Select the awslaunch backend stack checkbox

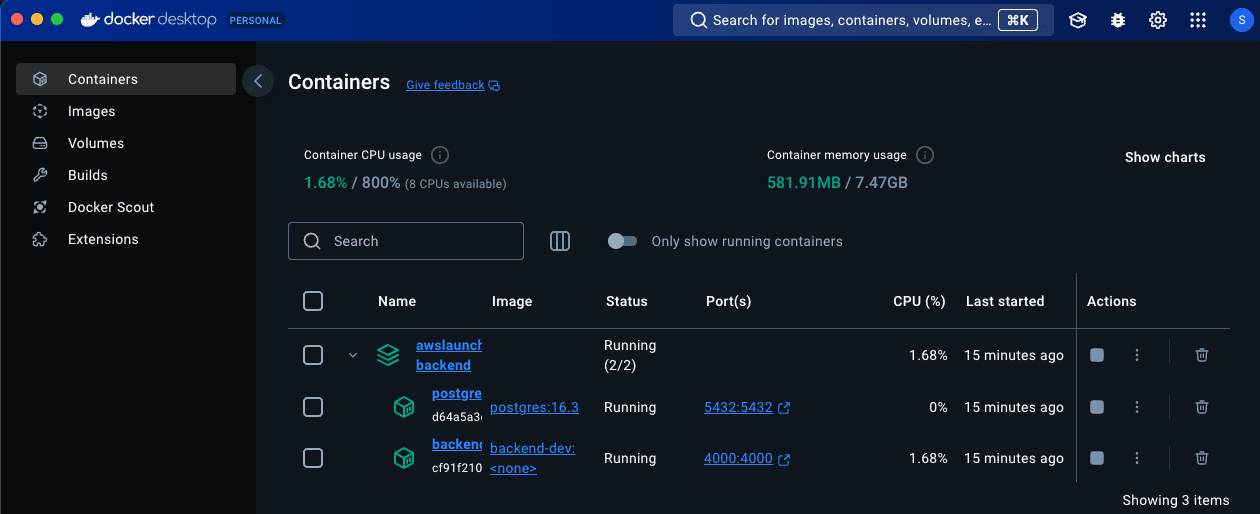[x=313, y=355]
